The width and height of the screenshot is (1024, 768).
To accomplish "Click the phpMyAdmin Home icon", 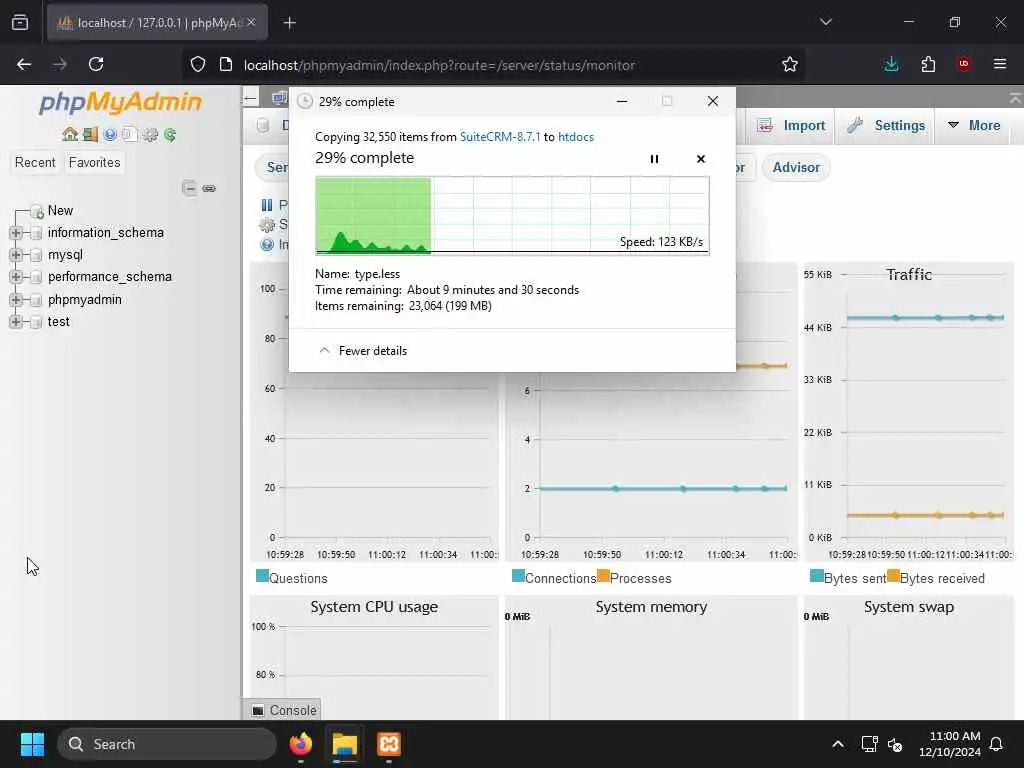I will click(x=70, y=135).
